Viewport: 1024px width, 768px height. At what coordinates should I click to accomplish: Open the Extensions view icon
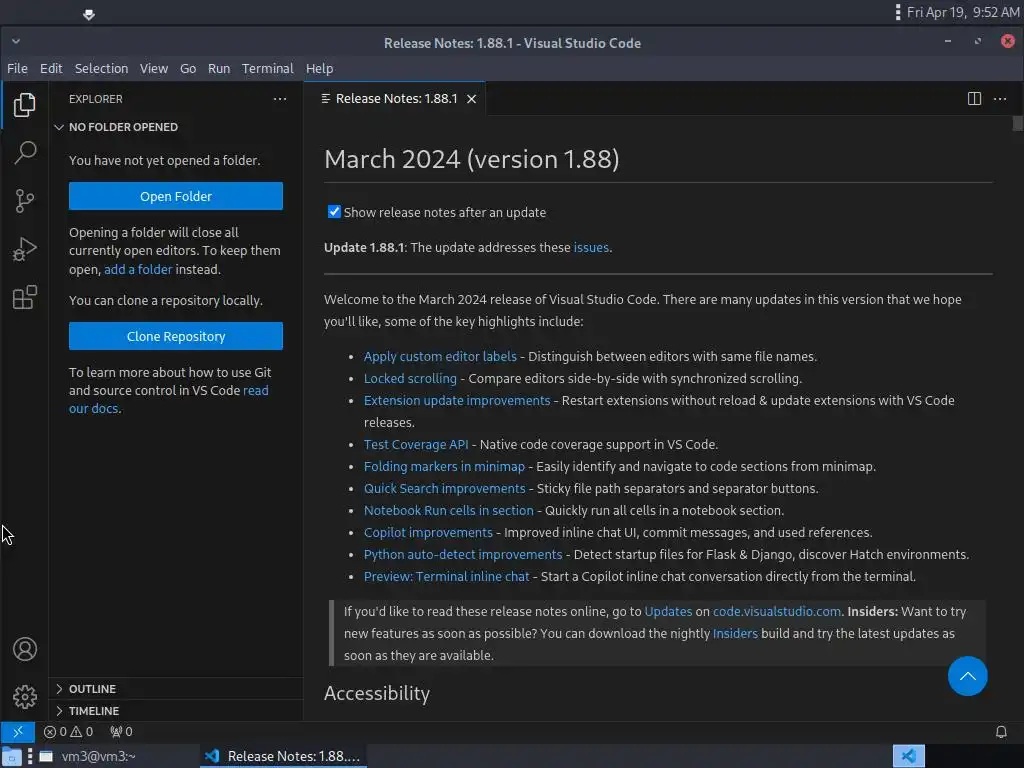pyautogui.click(x=24, y=297)
